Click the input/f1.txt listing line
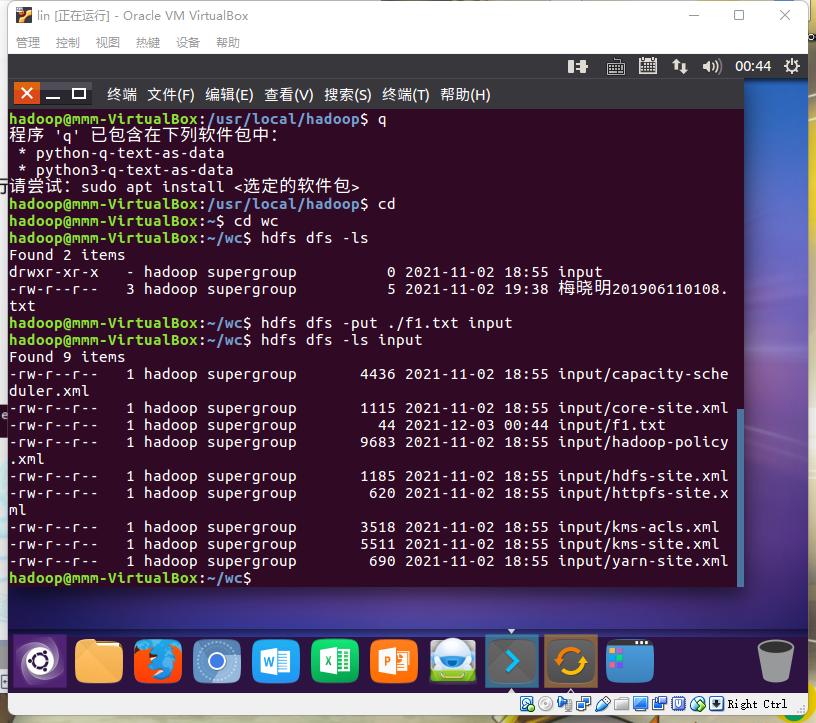Viewport: 816px width, 723px height. pos(337,425)
